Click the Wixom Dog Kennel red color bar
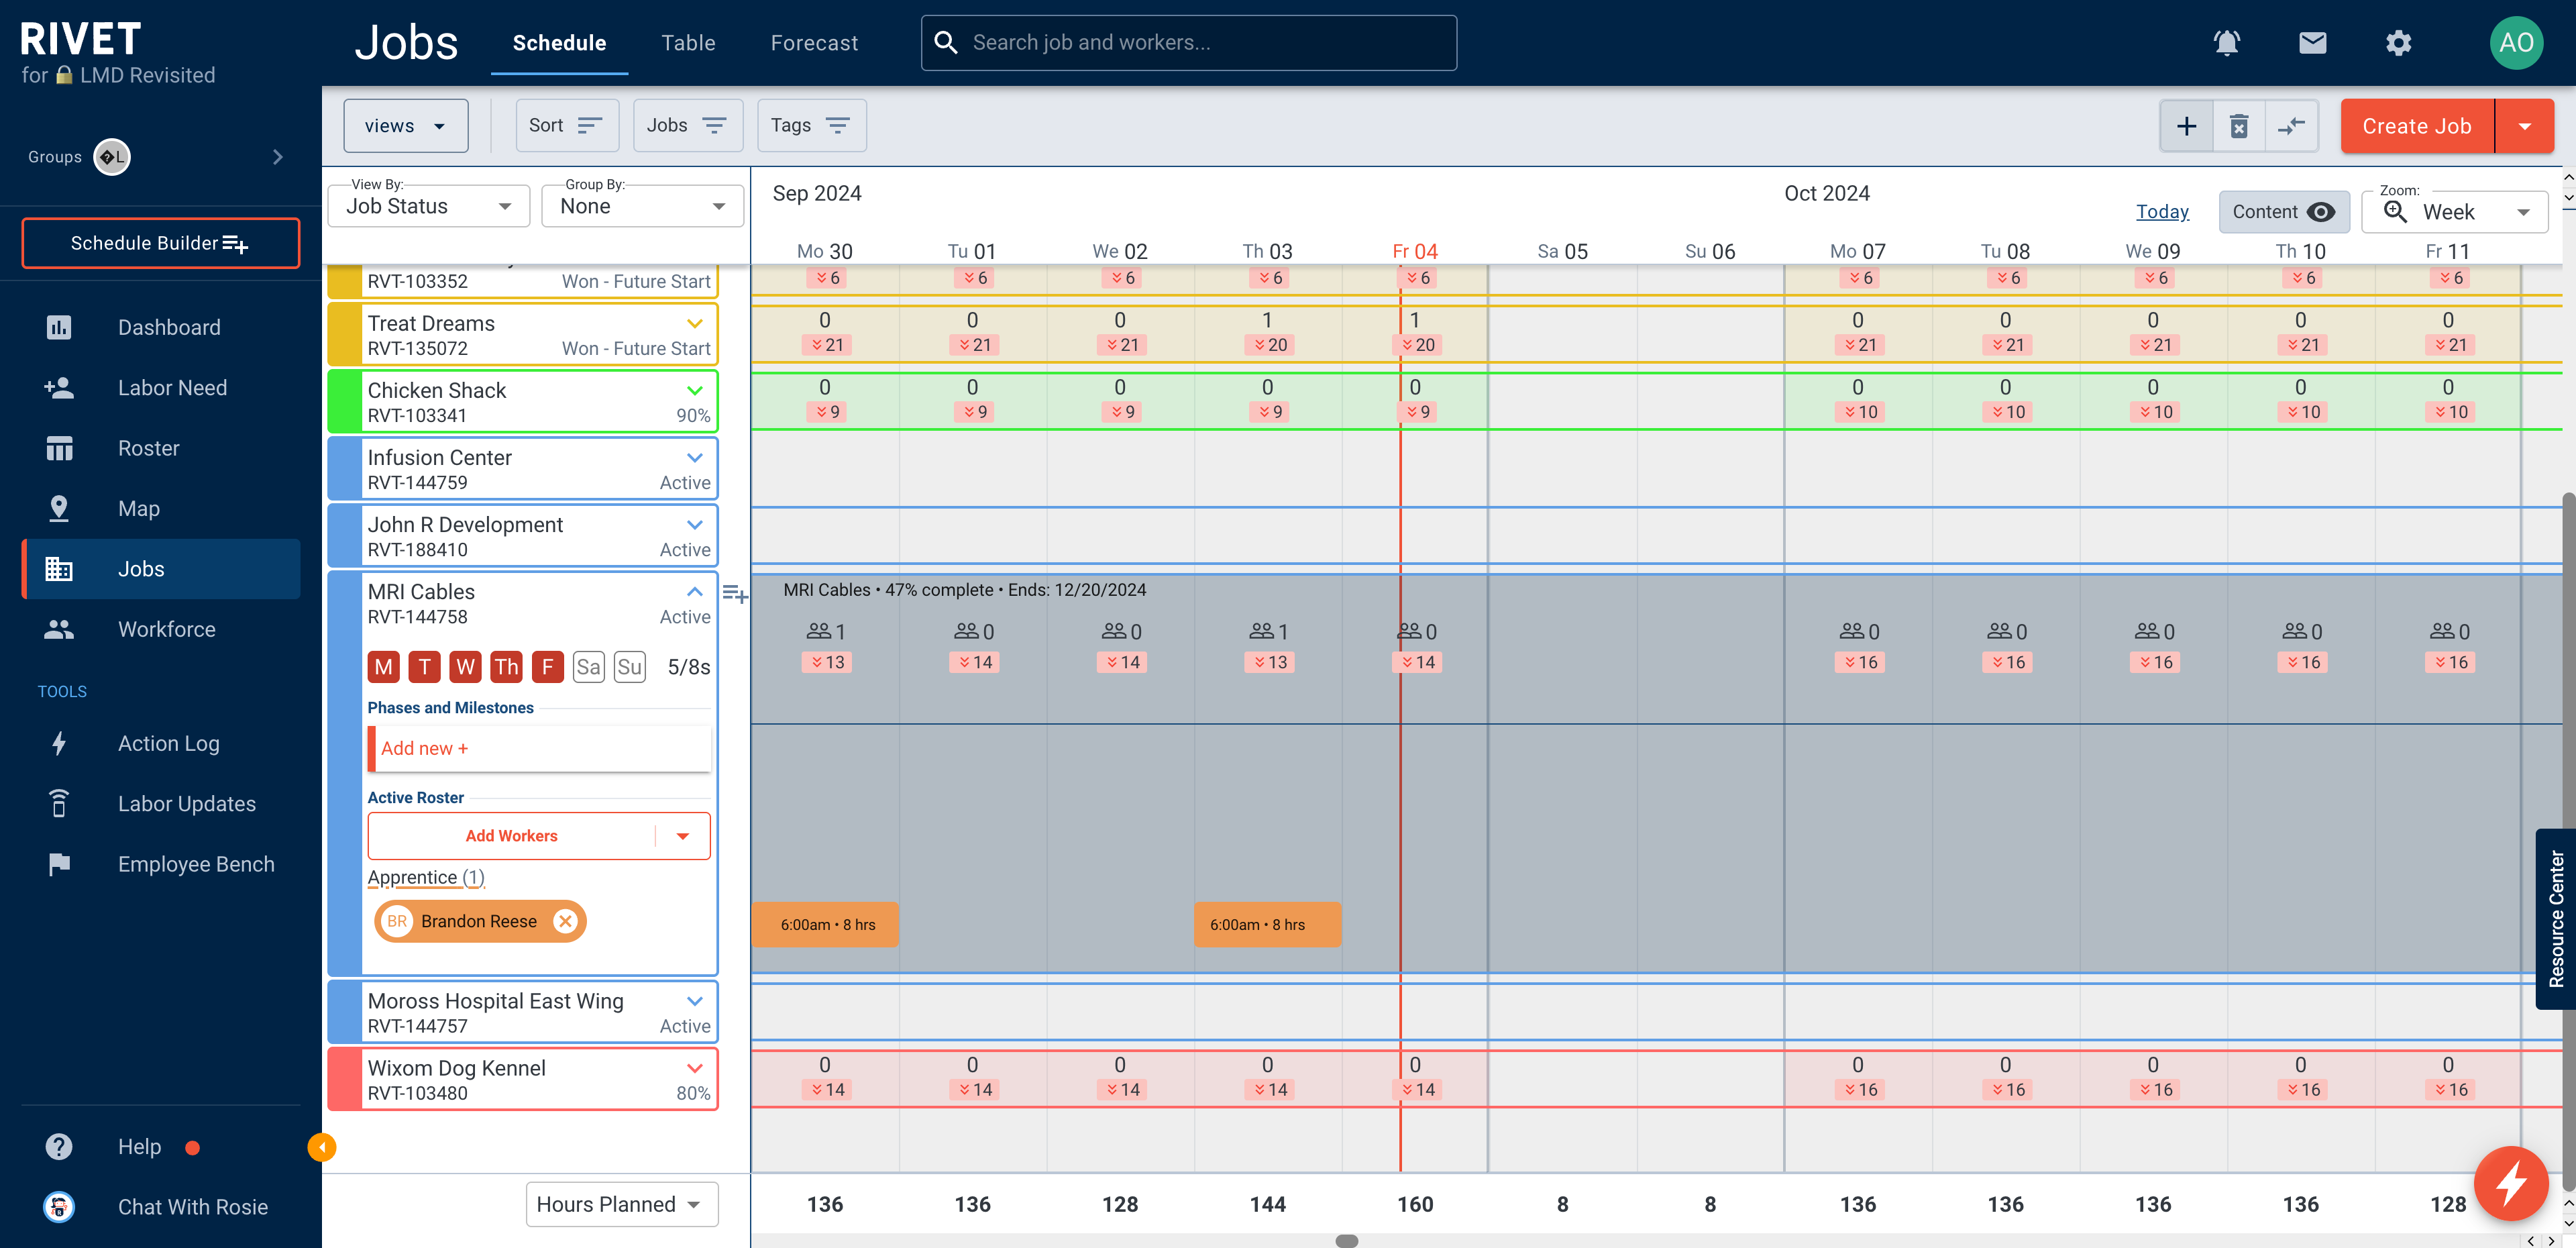2576x1248 pixels. (344, 1079)
